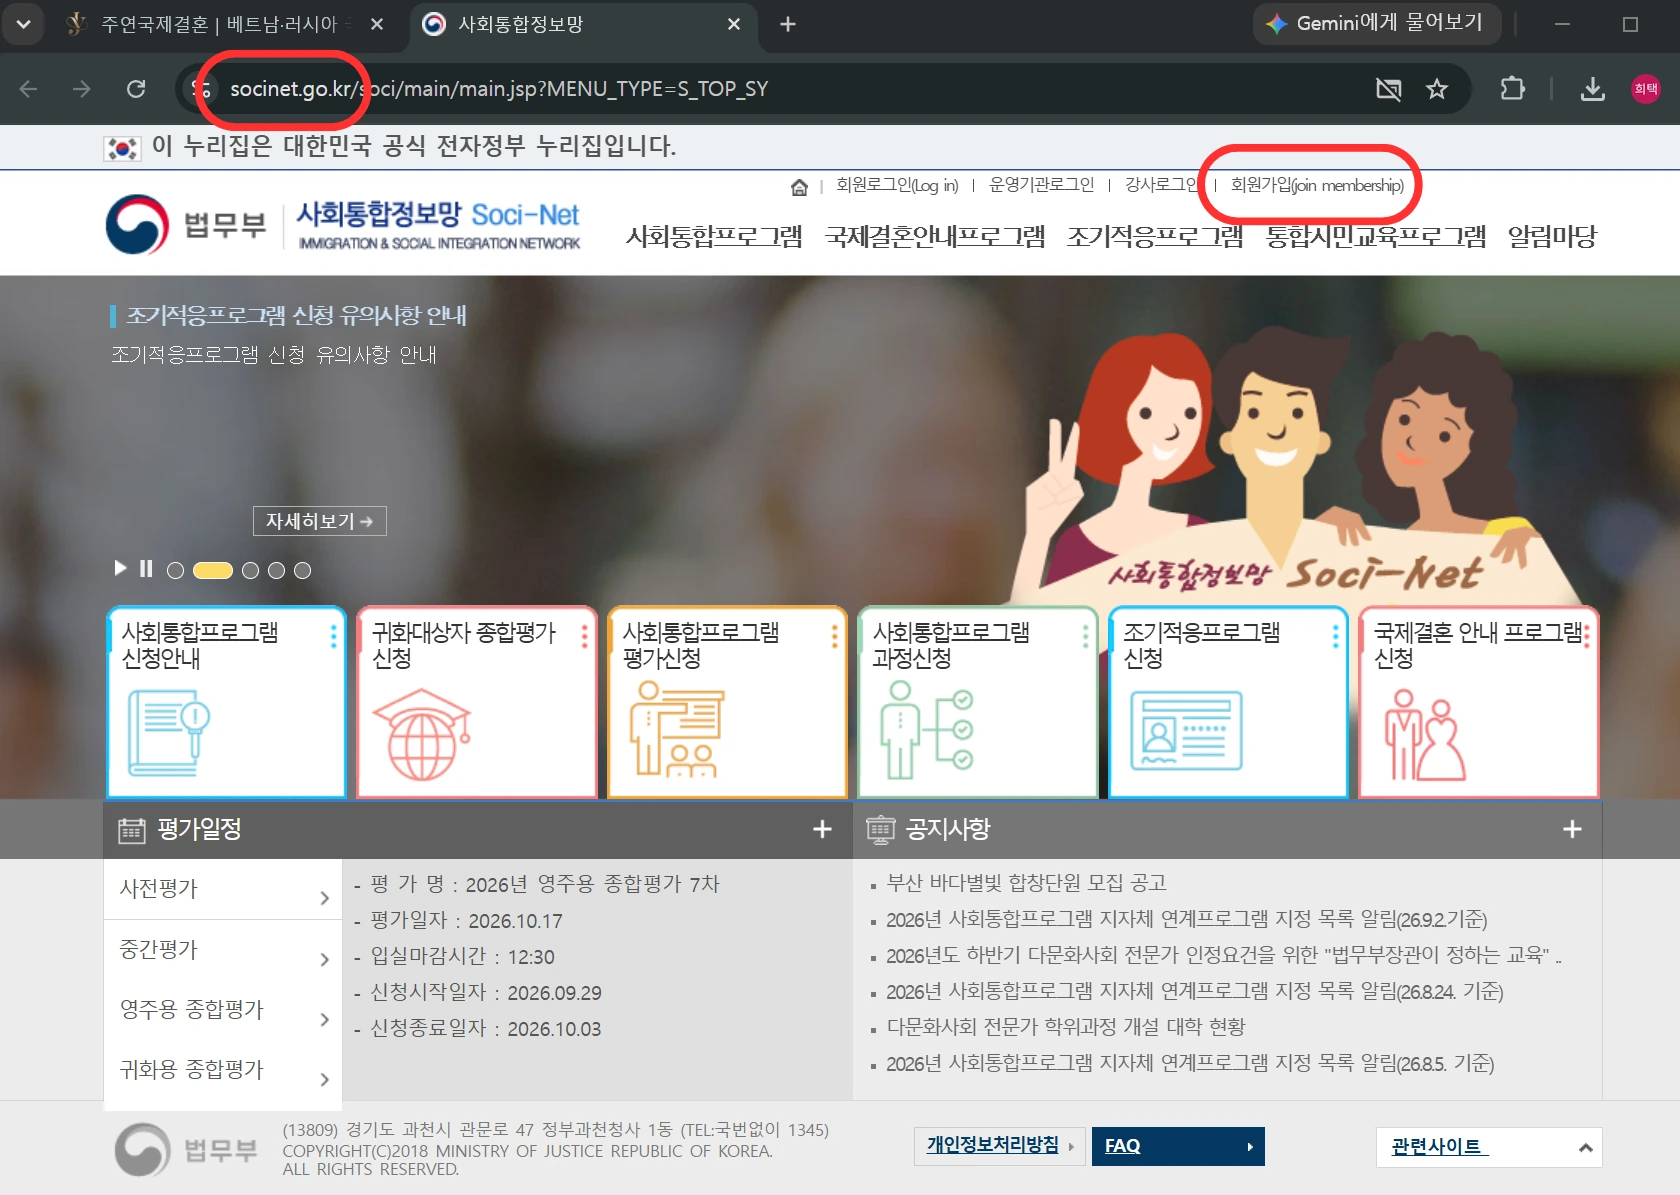The height and width of the screenshot is (1195, 1680).
Task: Select the fifth banner slide dot
Action: point(302,570)
